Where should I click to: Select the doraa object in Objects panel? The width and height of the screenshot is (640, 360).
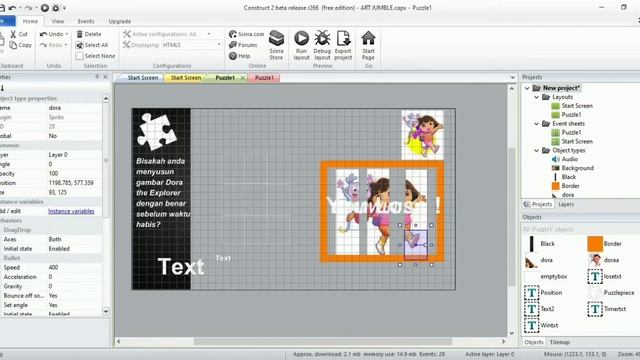point(603,260)
